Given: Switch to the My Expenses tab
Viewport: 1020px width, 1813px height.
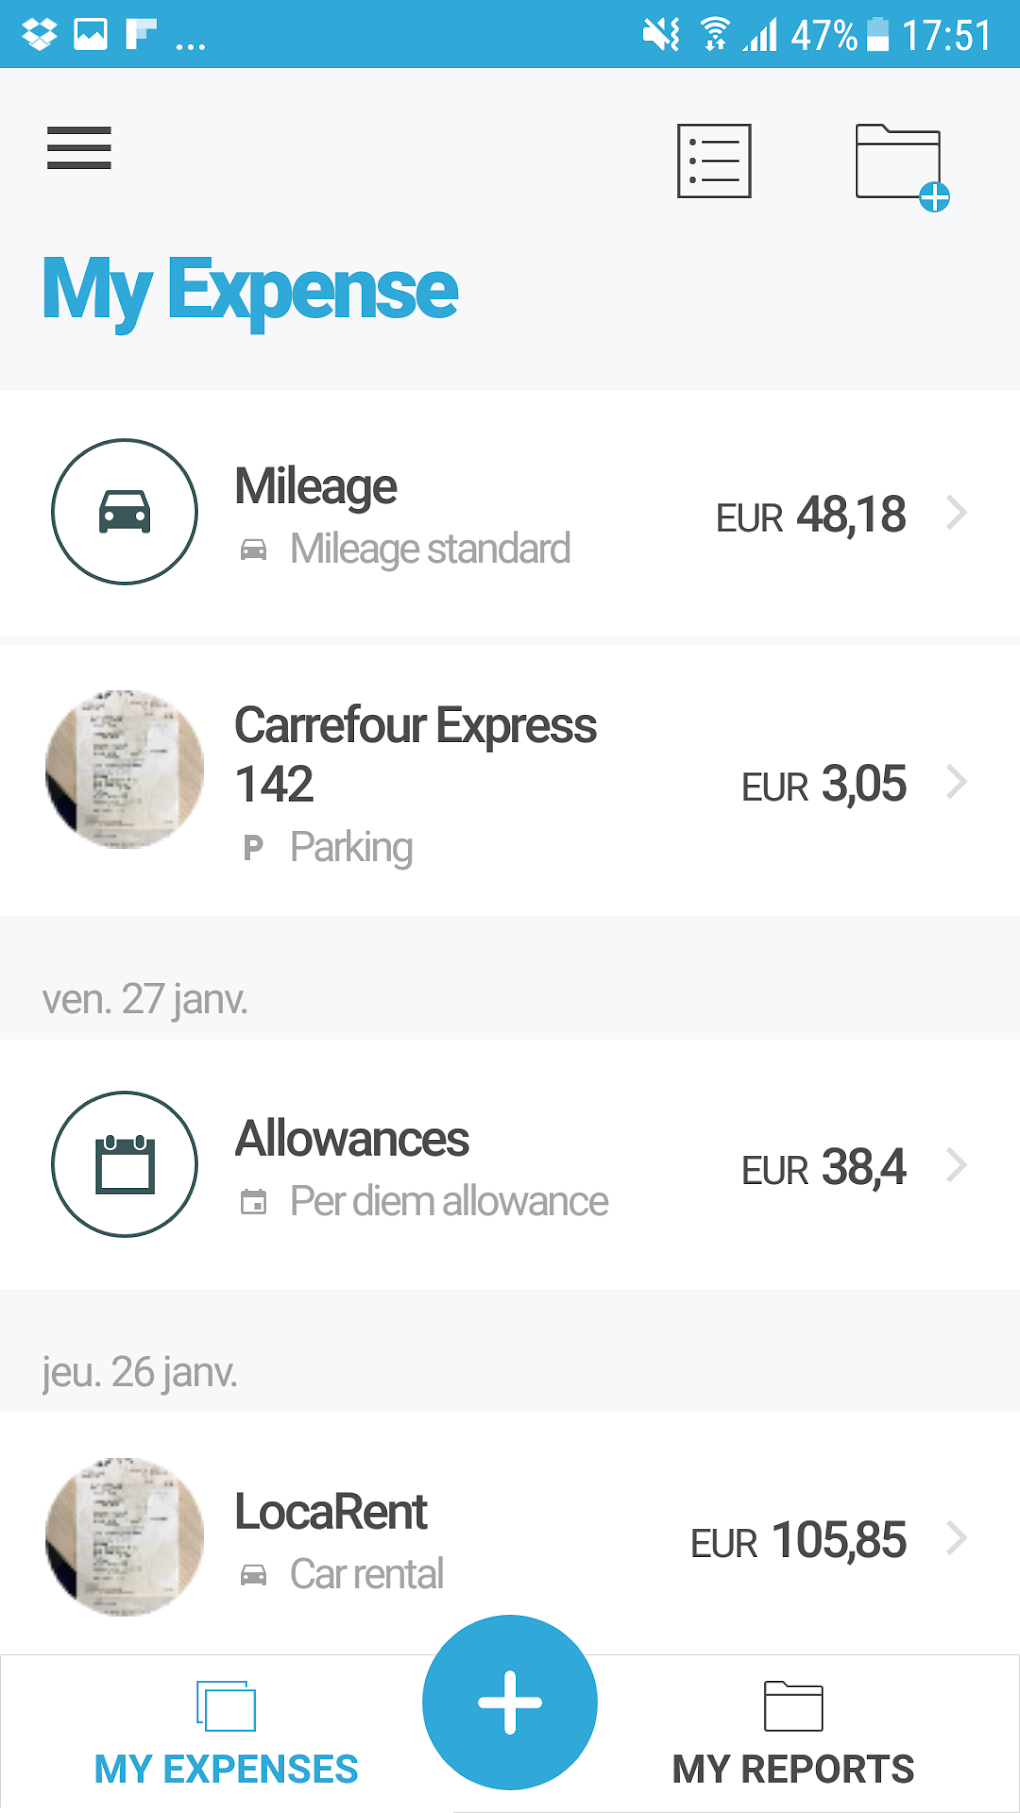Looking at the screenshot, I should point(226,1735).
